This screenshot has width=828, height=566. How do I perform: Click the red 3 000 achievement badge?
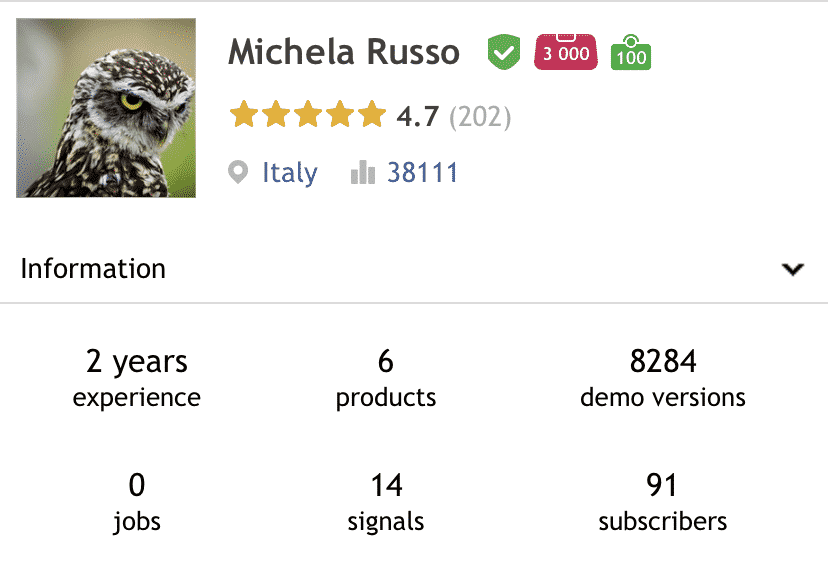[x=566, y=52]
